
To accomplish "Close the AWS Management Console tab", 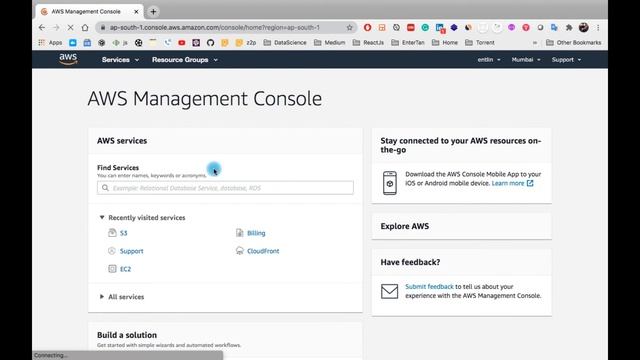I will tap(137, 11).
